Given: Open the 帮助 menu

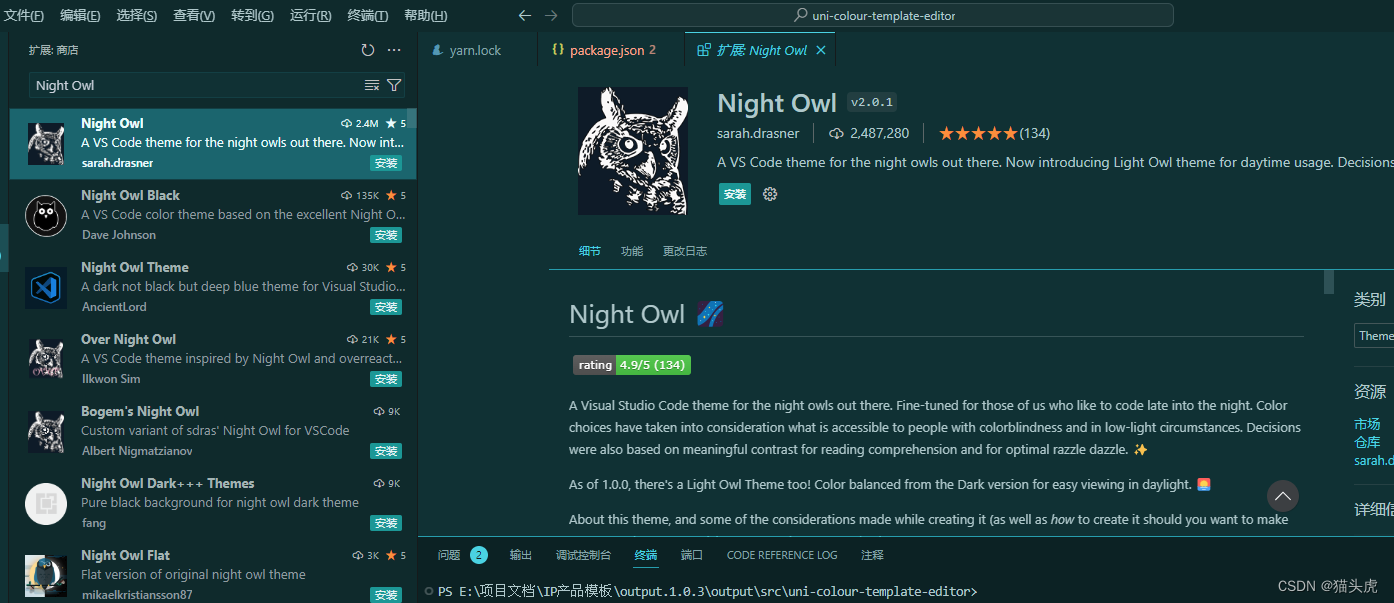Looking at the screenshot, I should (426, 15).
